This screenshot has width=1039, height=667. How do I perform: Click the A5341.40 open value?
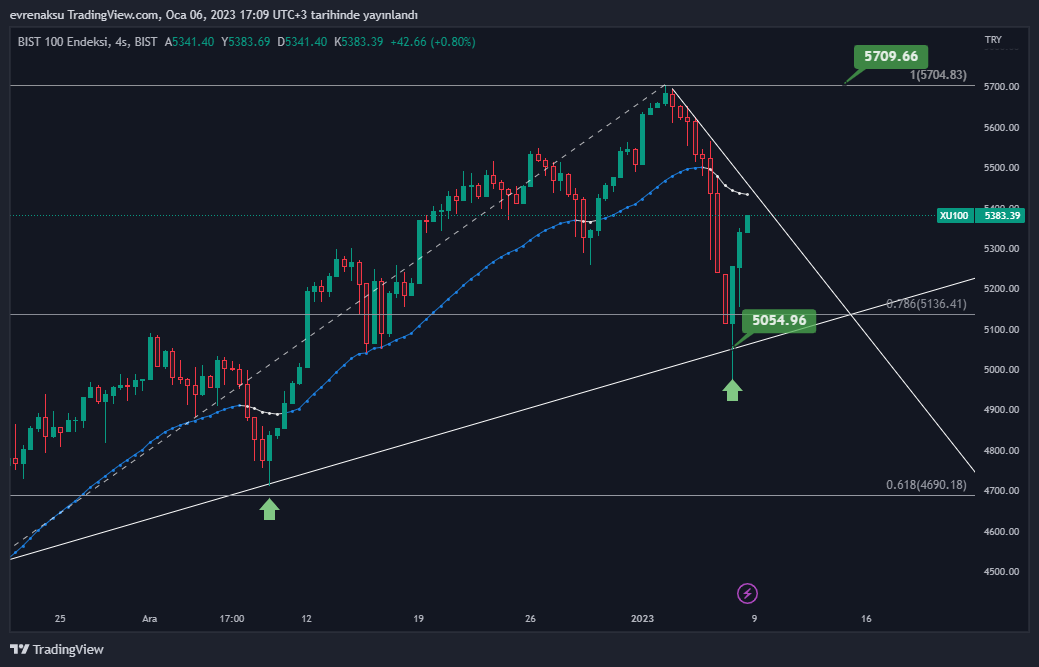[x=190, y=42]
